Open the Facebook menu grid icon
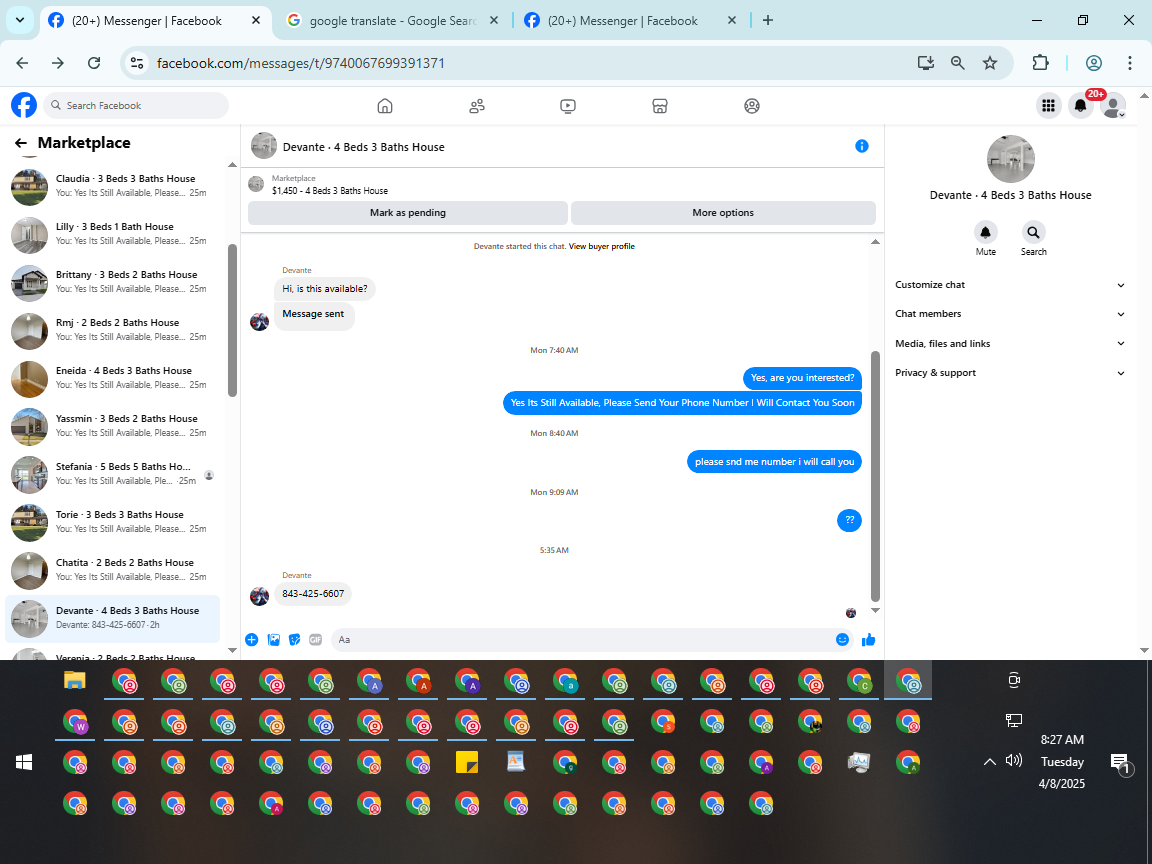This screenshot has height=864, width=1152. 1048,106
